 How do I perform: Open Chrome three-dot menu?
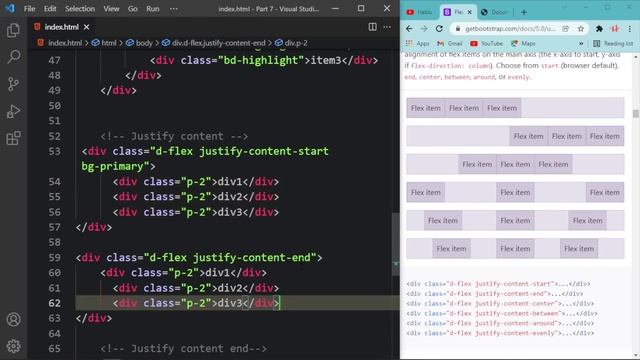pos(630,29)
